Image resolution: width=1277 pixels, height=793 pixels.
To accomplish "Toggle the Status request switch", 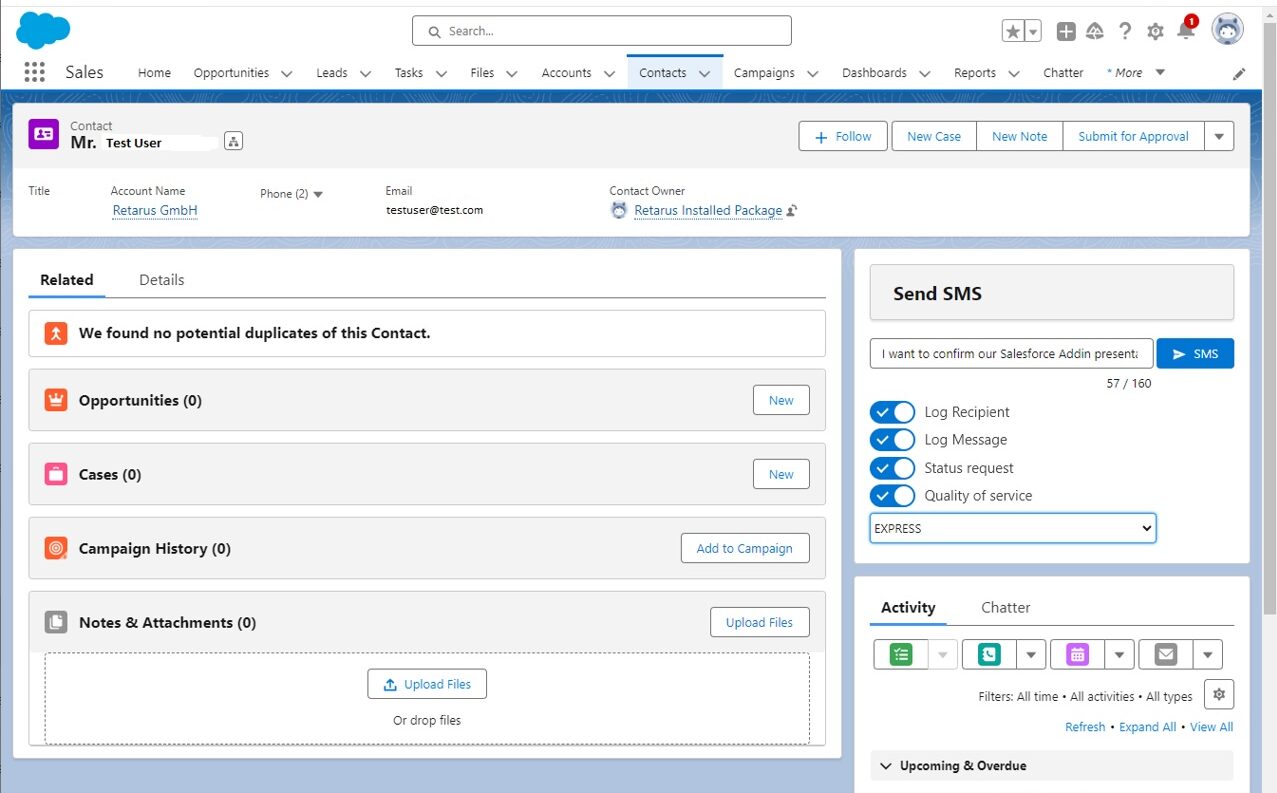I will coord(892,468).
